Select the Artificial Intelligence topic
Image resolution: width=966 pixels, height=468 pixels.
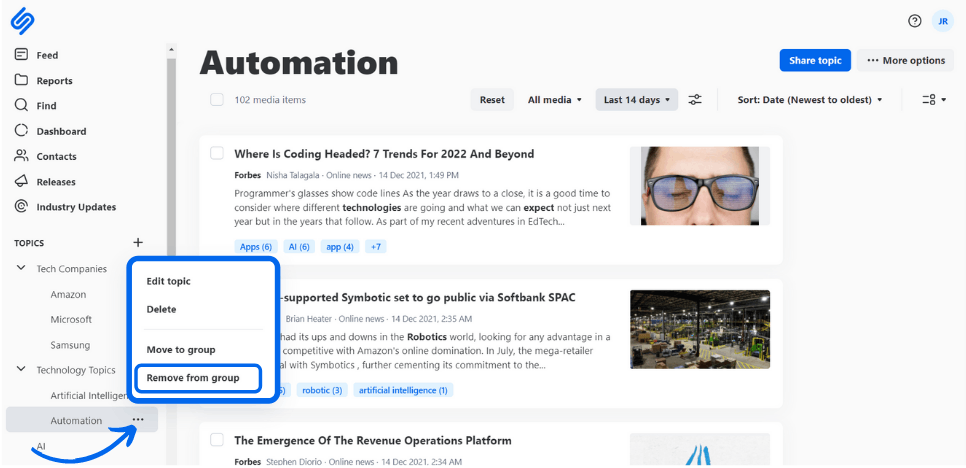(x=89, y=395)
